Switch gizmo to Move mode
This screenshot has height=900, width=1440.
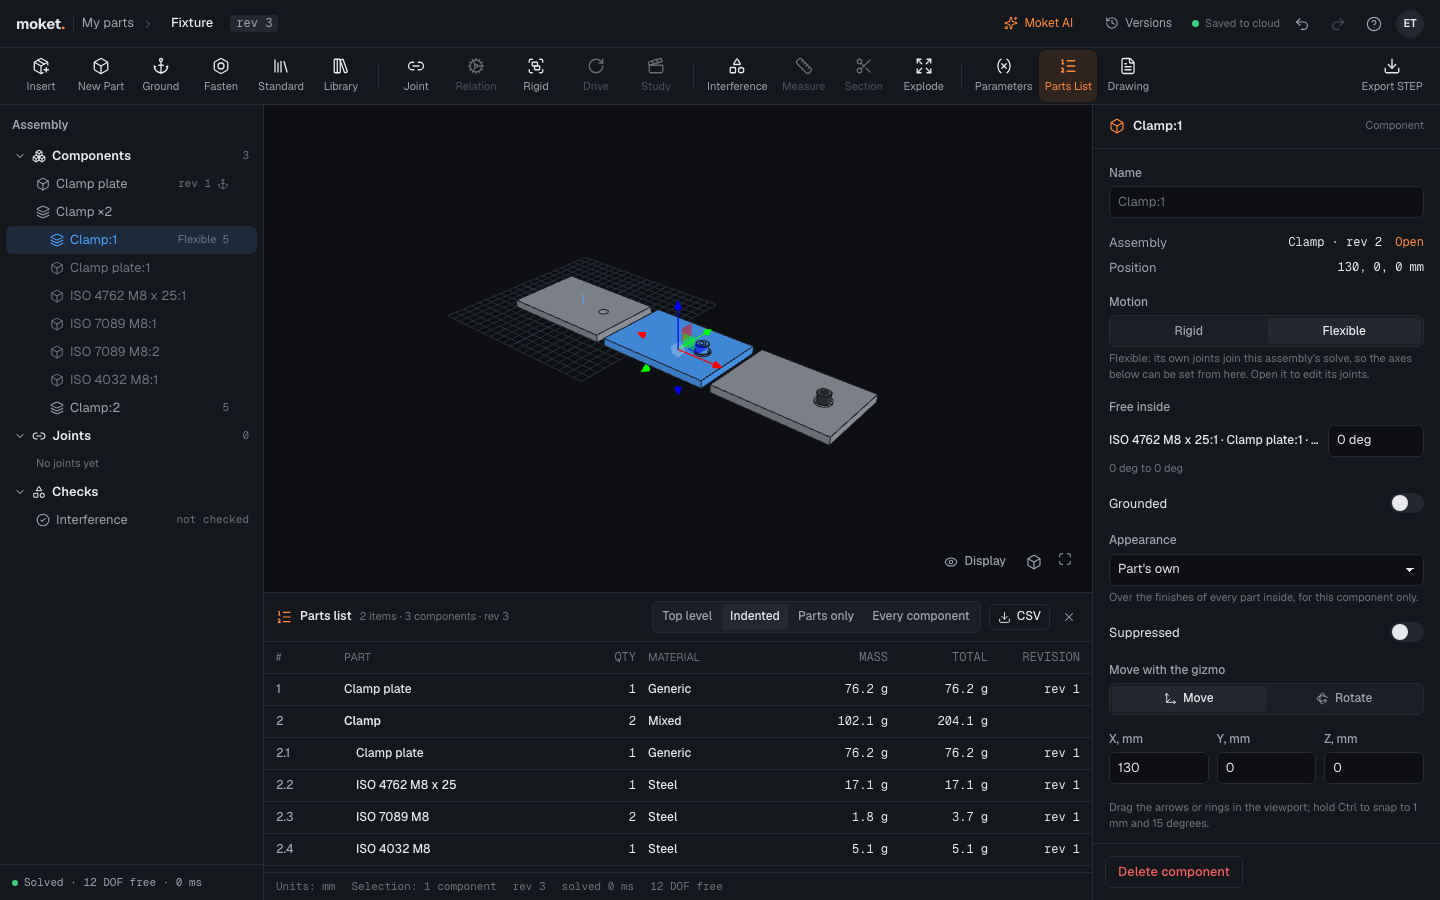[1188, 698]
